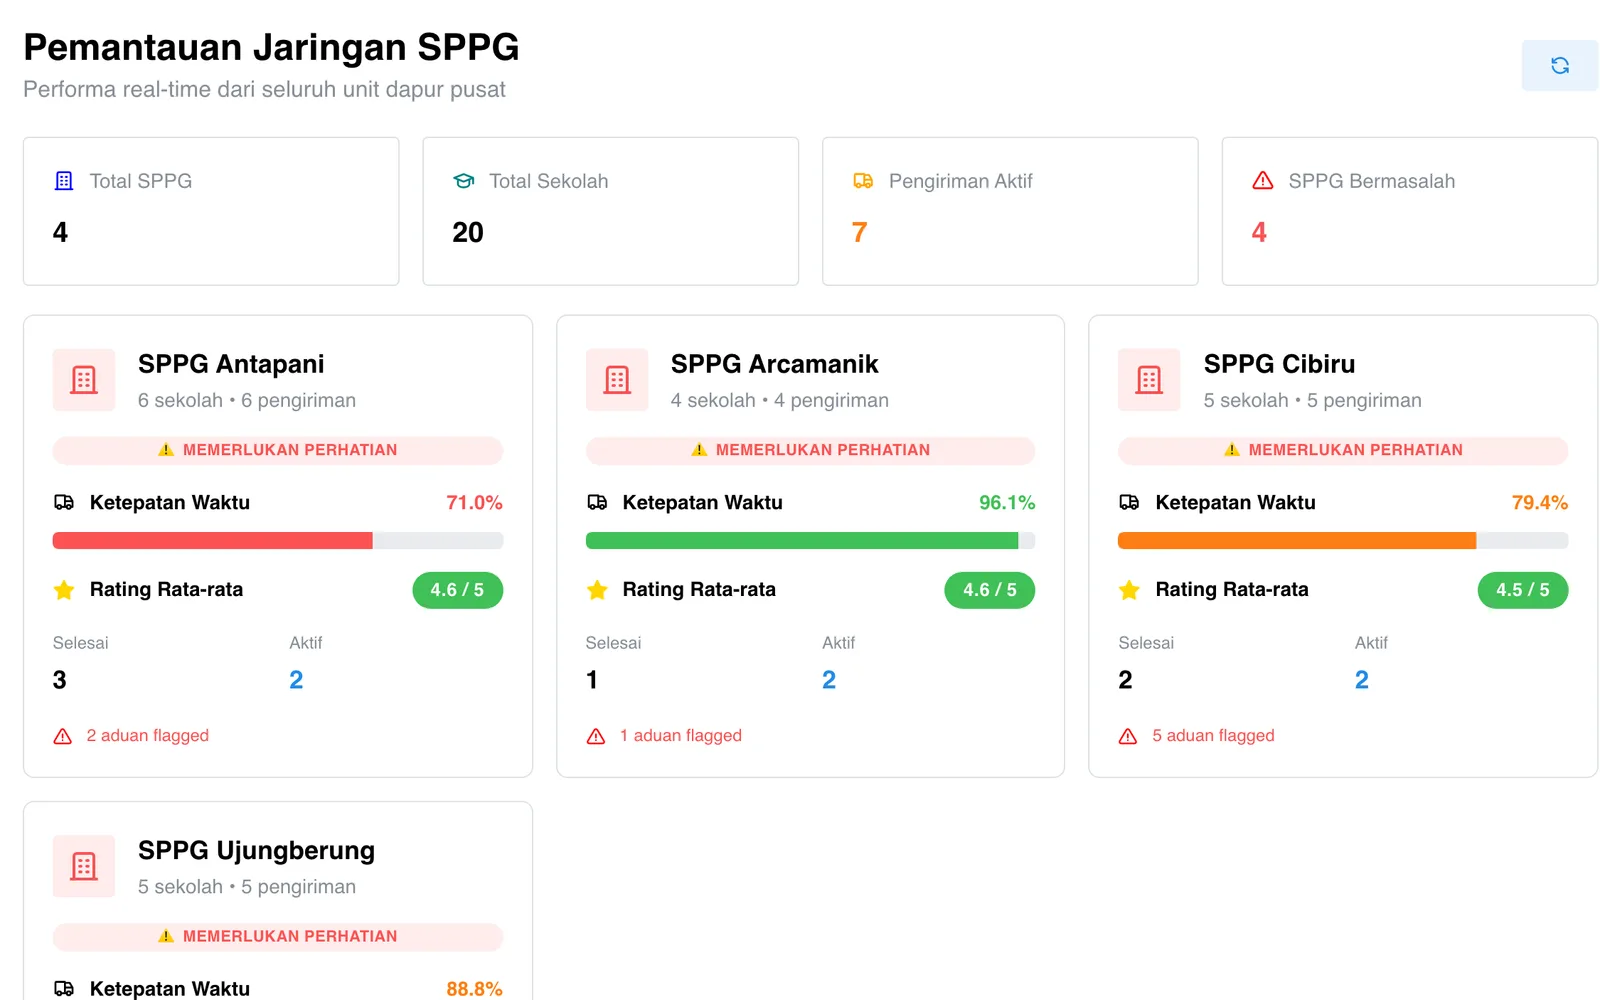Click the orange Cibiru punctuality progress bar

(1343, 541)
